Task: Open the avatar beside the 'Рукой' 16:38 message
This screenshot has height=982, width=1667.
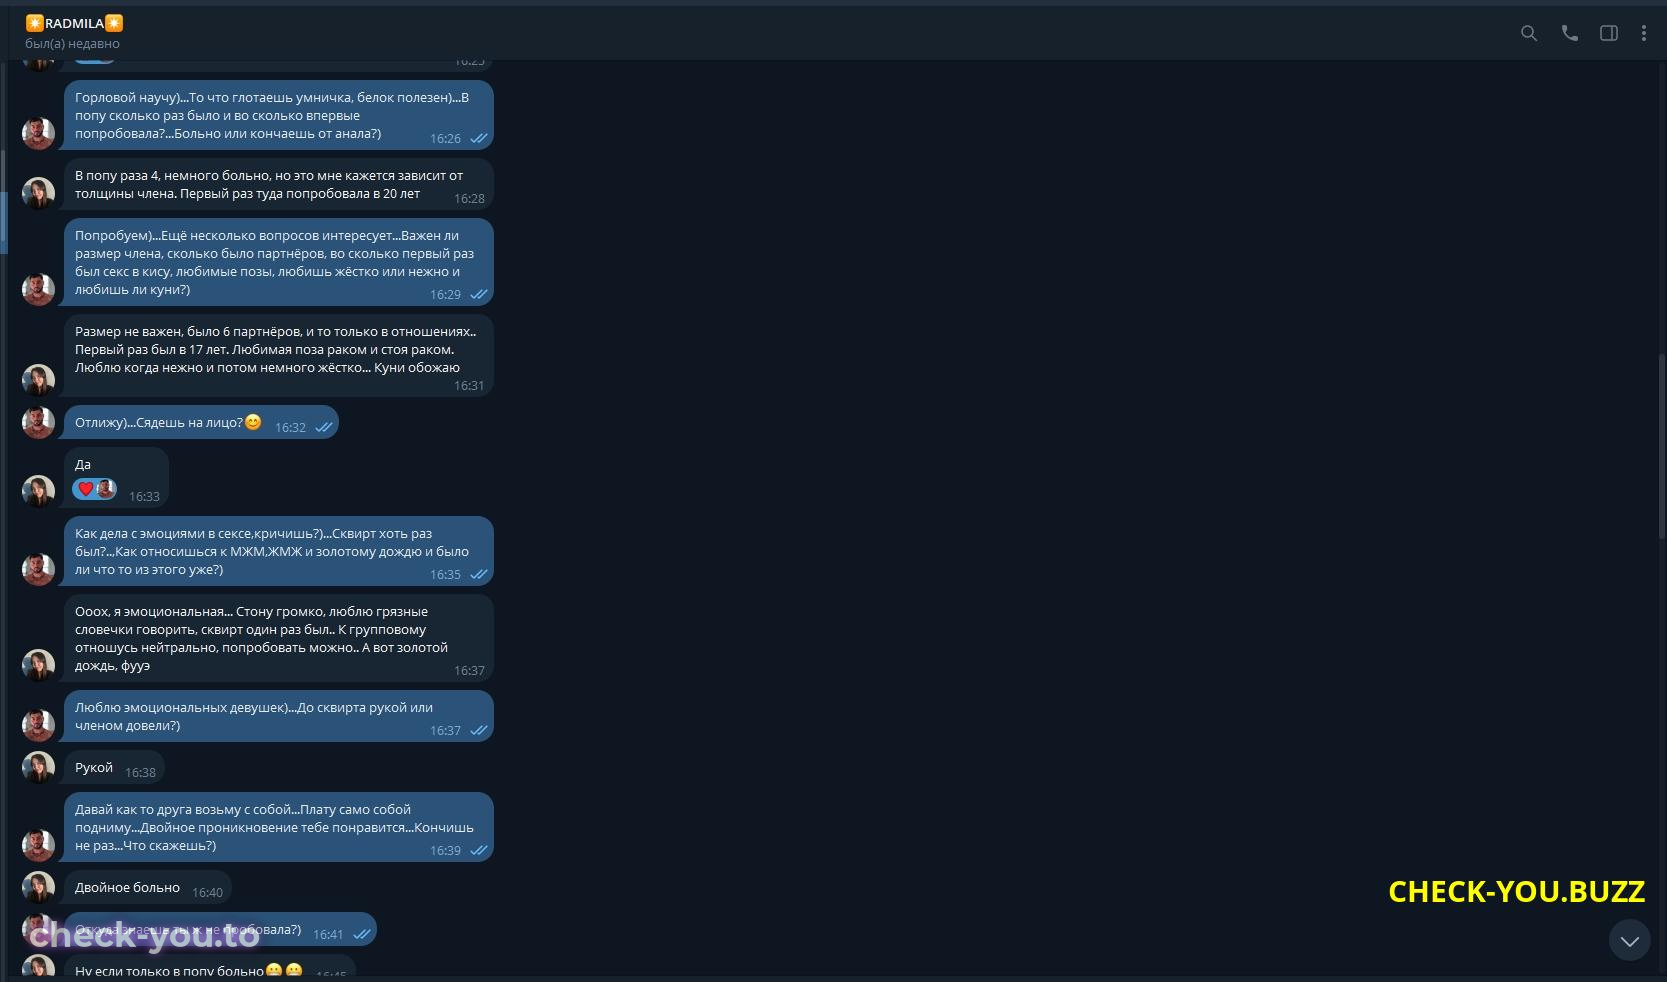Action: point(38,767)
